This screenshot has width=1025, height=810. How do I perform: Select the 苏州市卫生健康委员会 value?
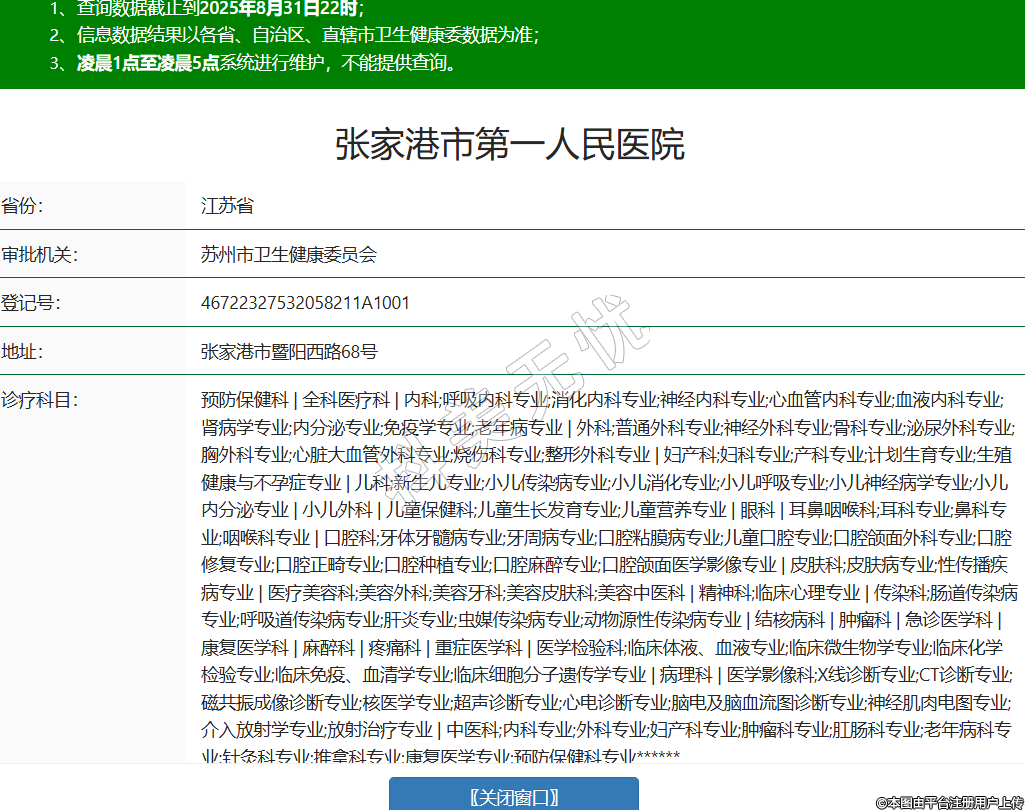288,254
